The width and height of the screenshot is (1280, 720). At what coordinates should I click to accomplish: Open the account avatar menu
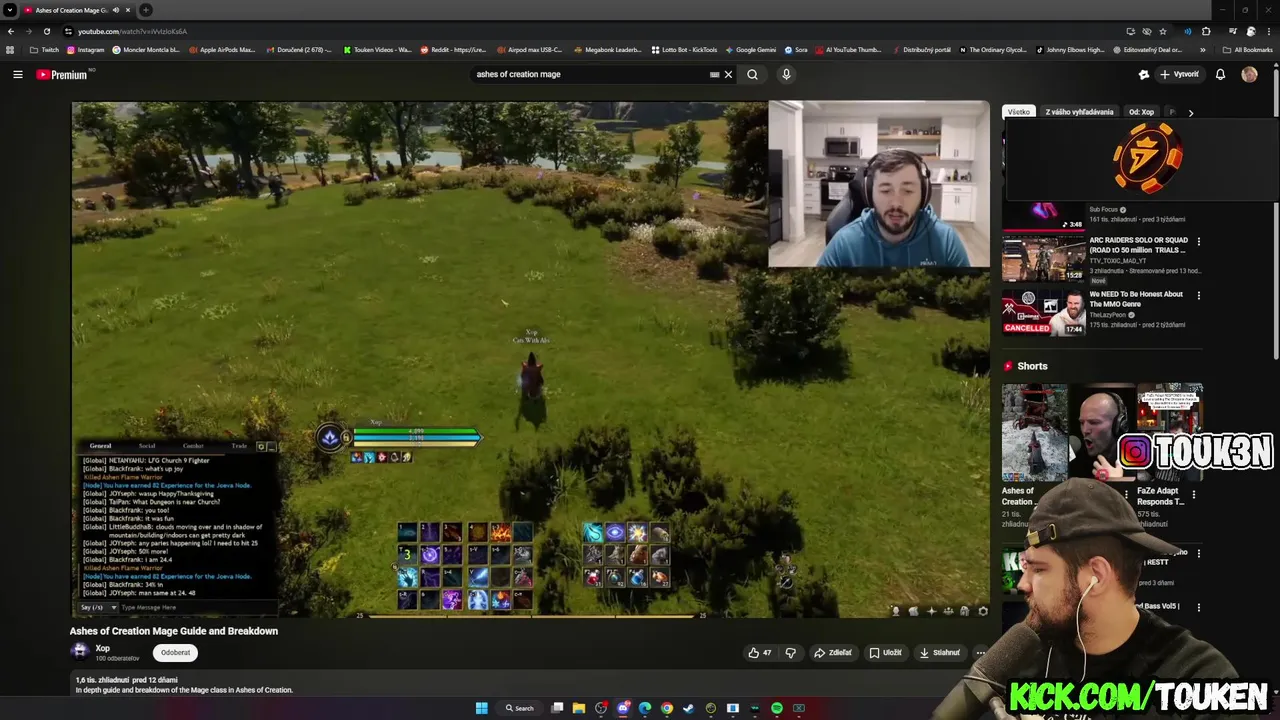(1249, 74)
